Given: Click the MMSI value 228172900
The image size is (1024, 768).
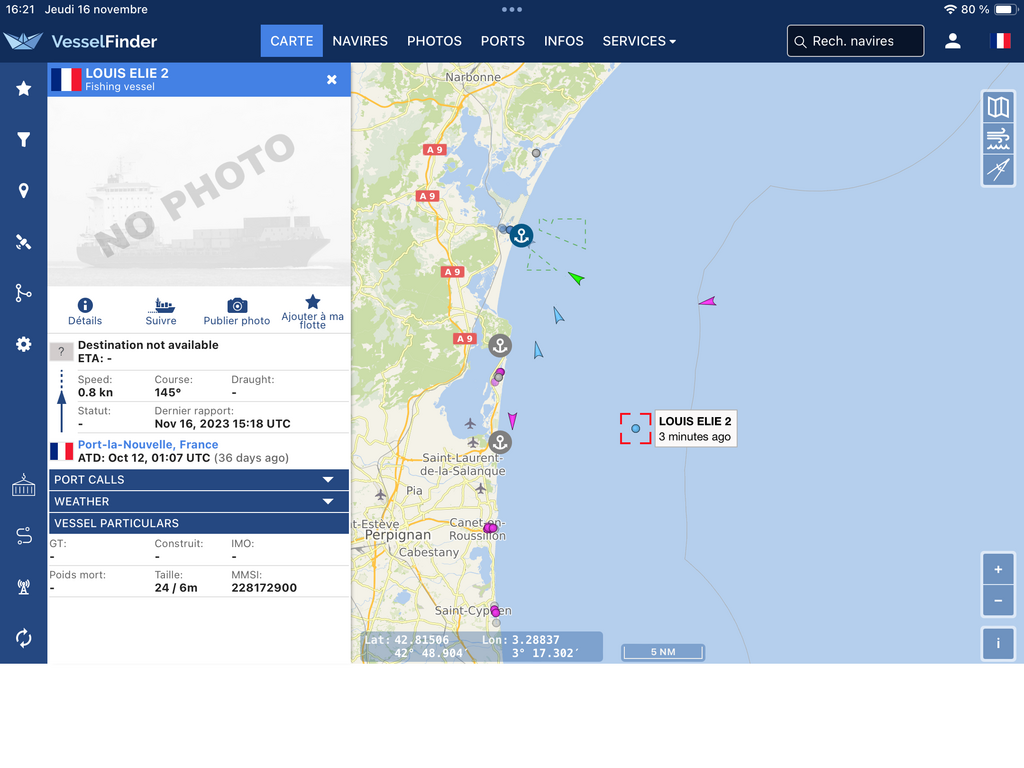Looking at the screenshot, I should [264, 588].
